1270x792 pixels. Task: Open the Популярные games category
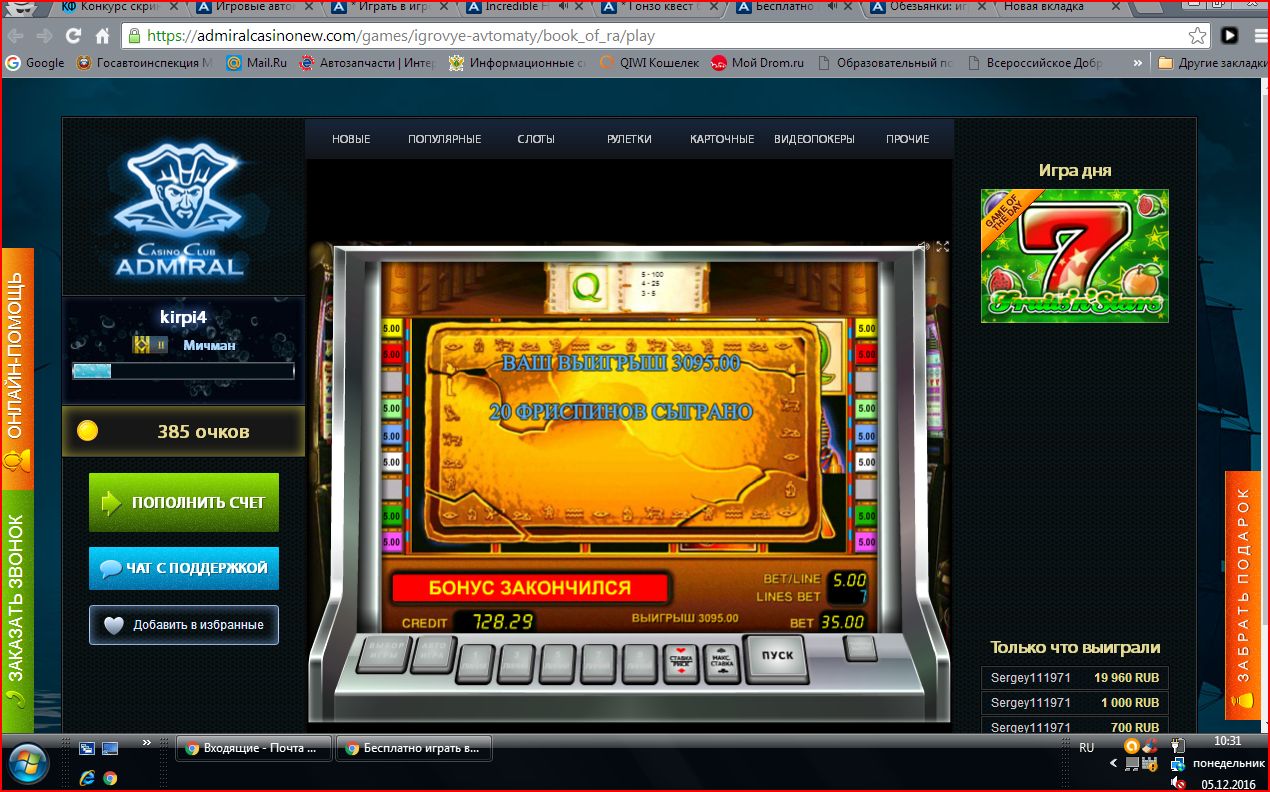point(444,139)
